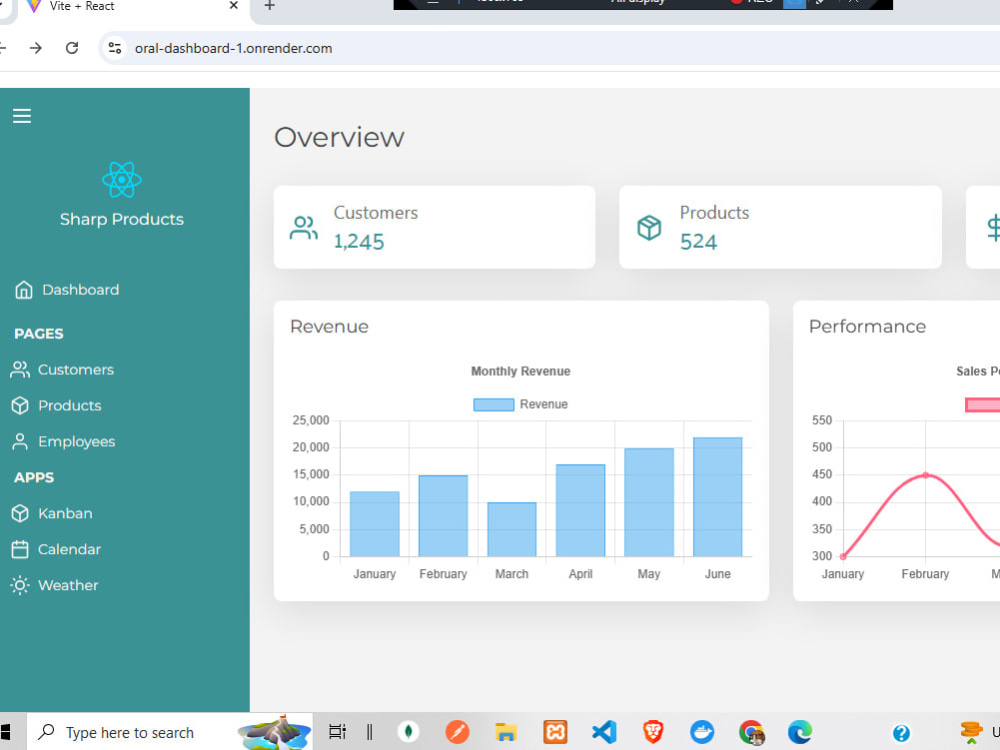This screenshot has height=750, width=1000.
Task: Click the search highlight image in taskbar
Action: click(274, 732)
